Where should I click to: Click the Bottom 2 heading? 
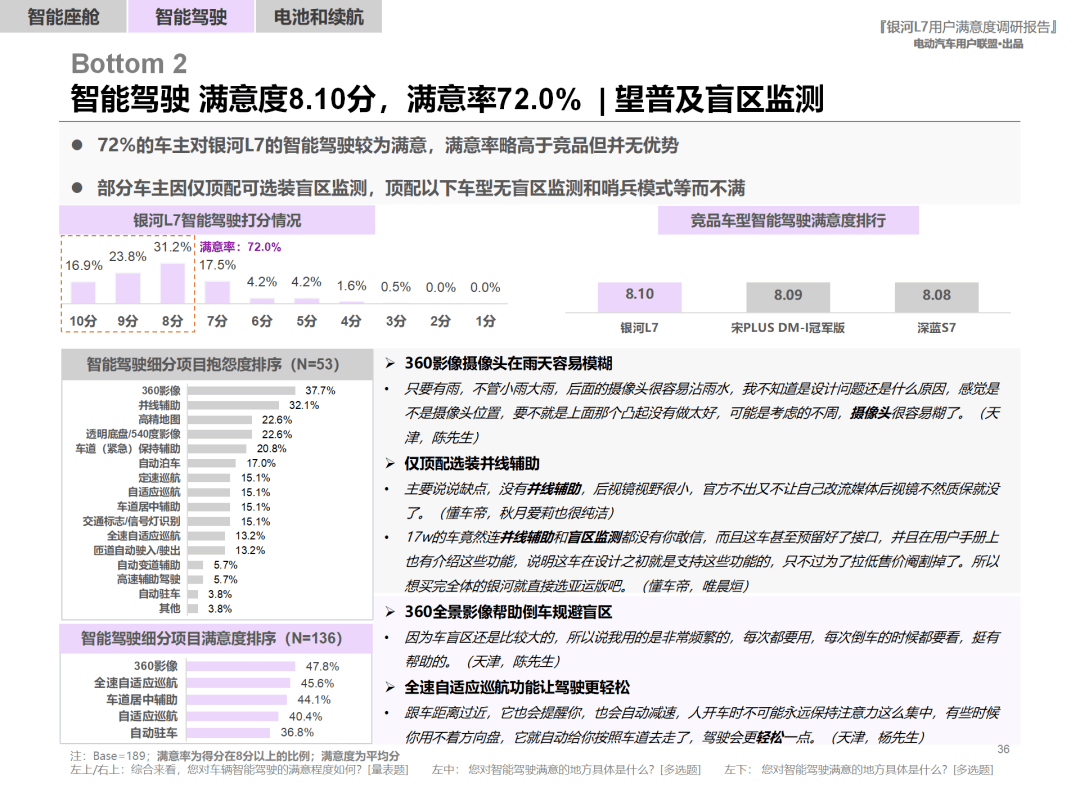pos(129,63)
